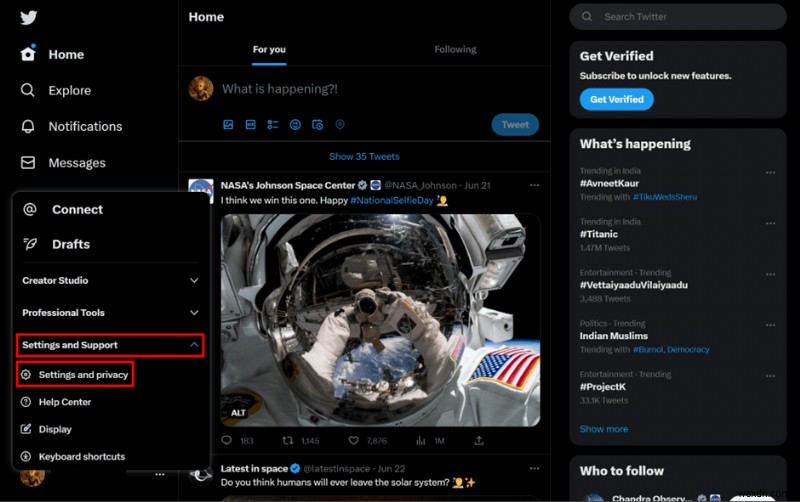The height and width of the screenshot is (502, 800).
Task: Click the profile avatar beside compose box
Action: (x=201, y=89)
